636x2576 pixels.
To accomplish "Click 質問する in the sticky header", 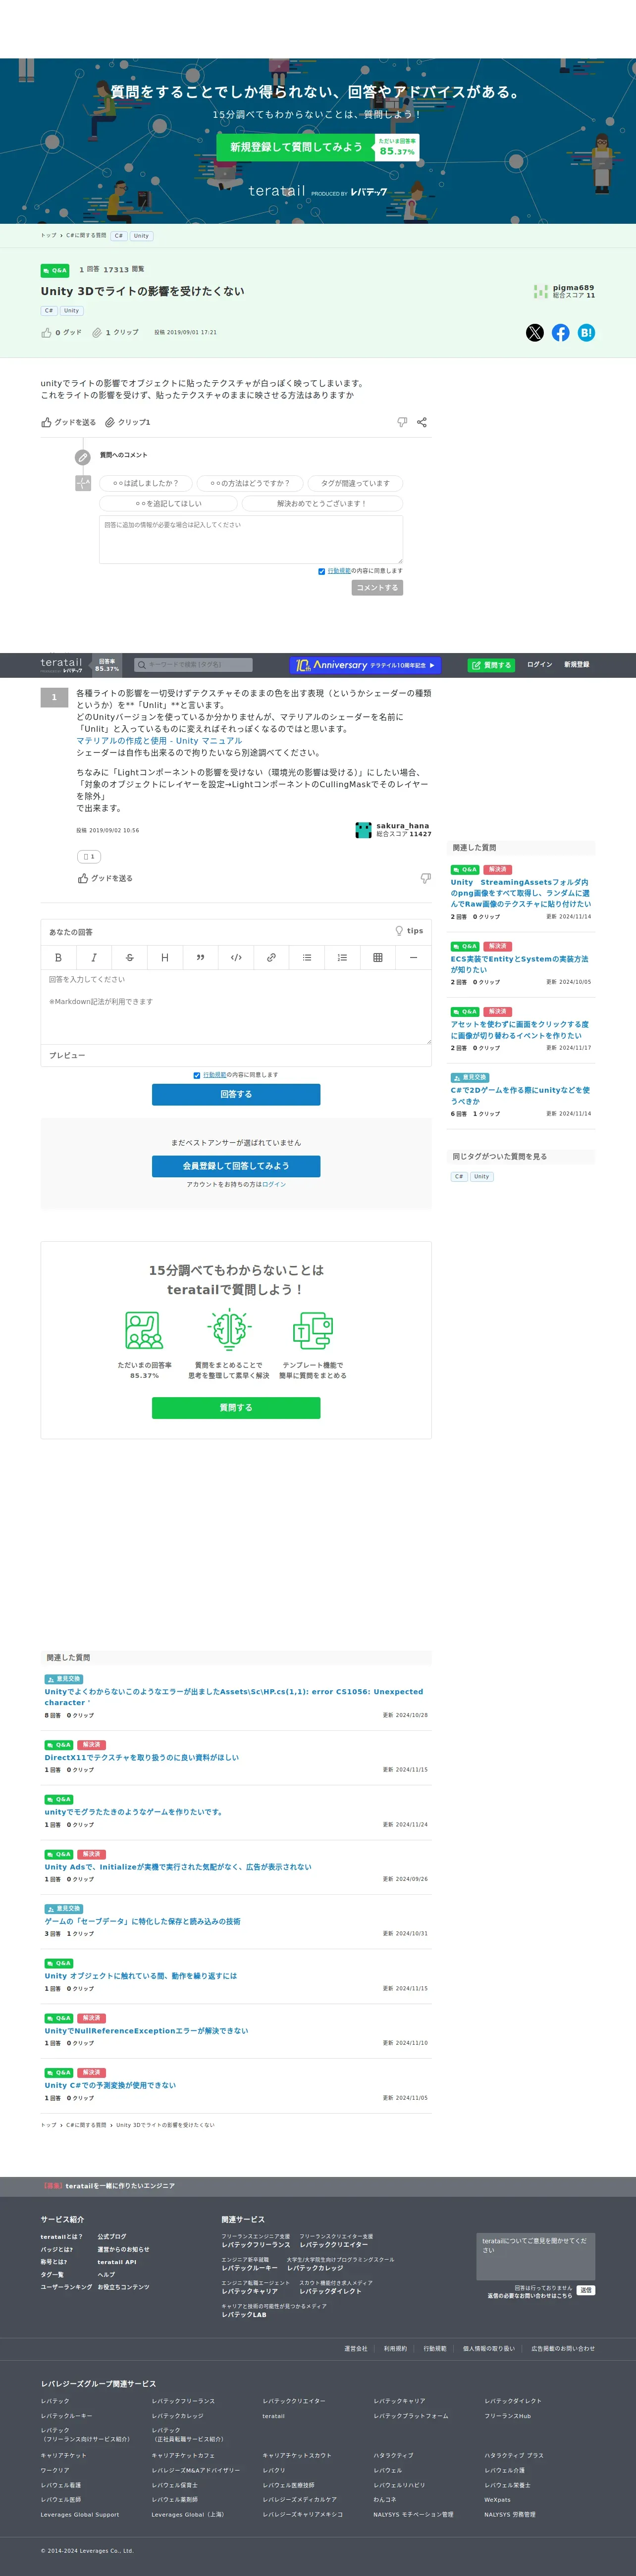I will [x=491, y=665].
